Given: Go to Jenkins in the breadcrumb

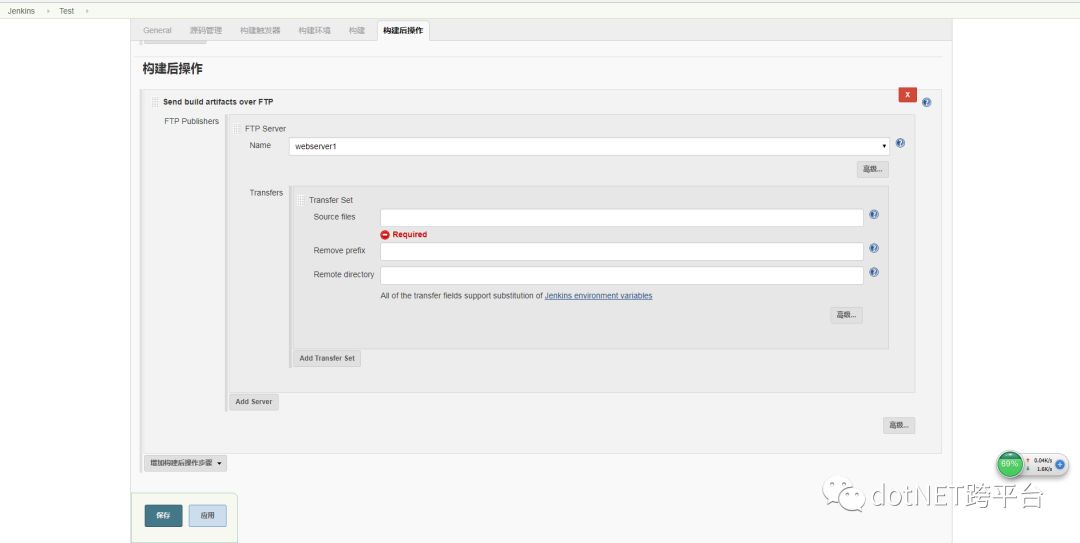Looking at the screenshot, I should (x=21, y=11).
